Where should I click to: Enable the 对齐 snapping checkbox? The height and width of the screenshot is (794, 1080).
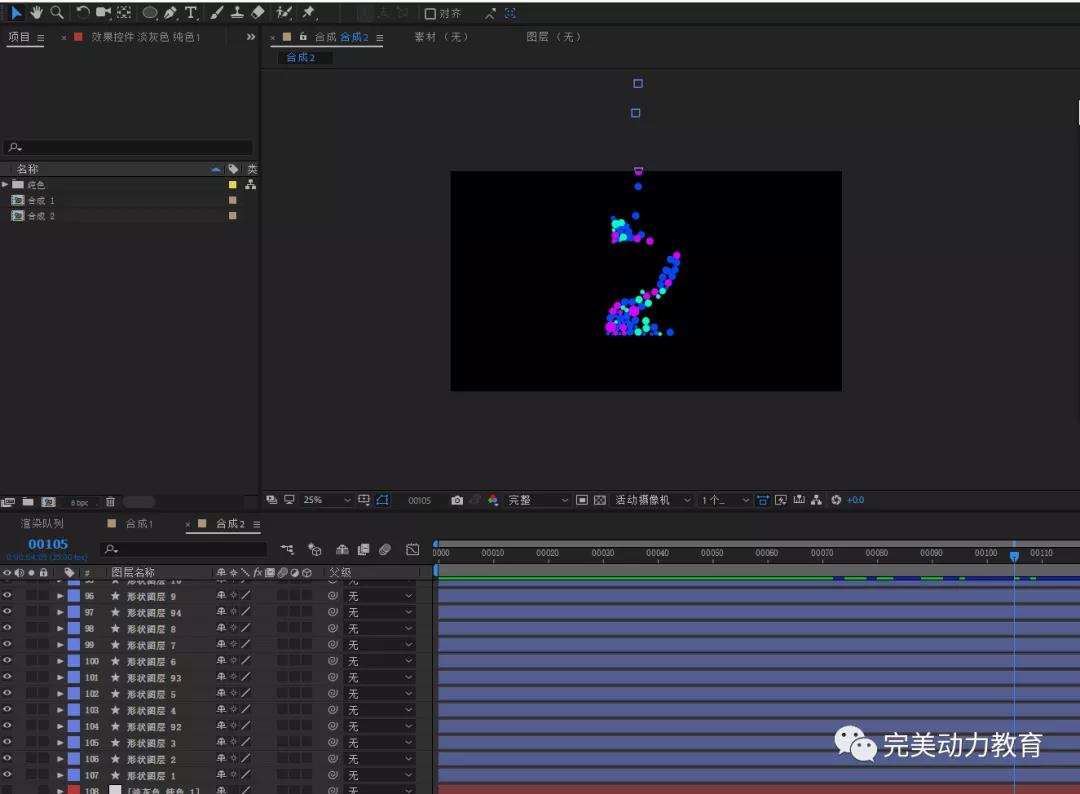pos(430,14)
